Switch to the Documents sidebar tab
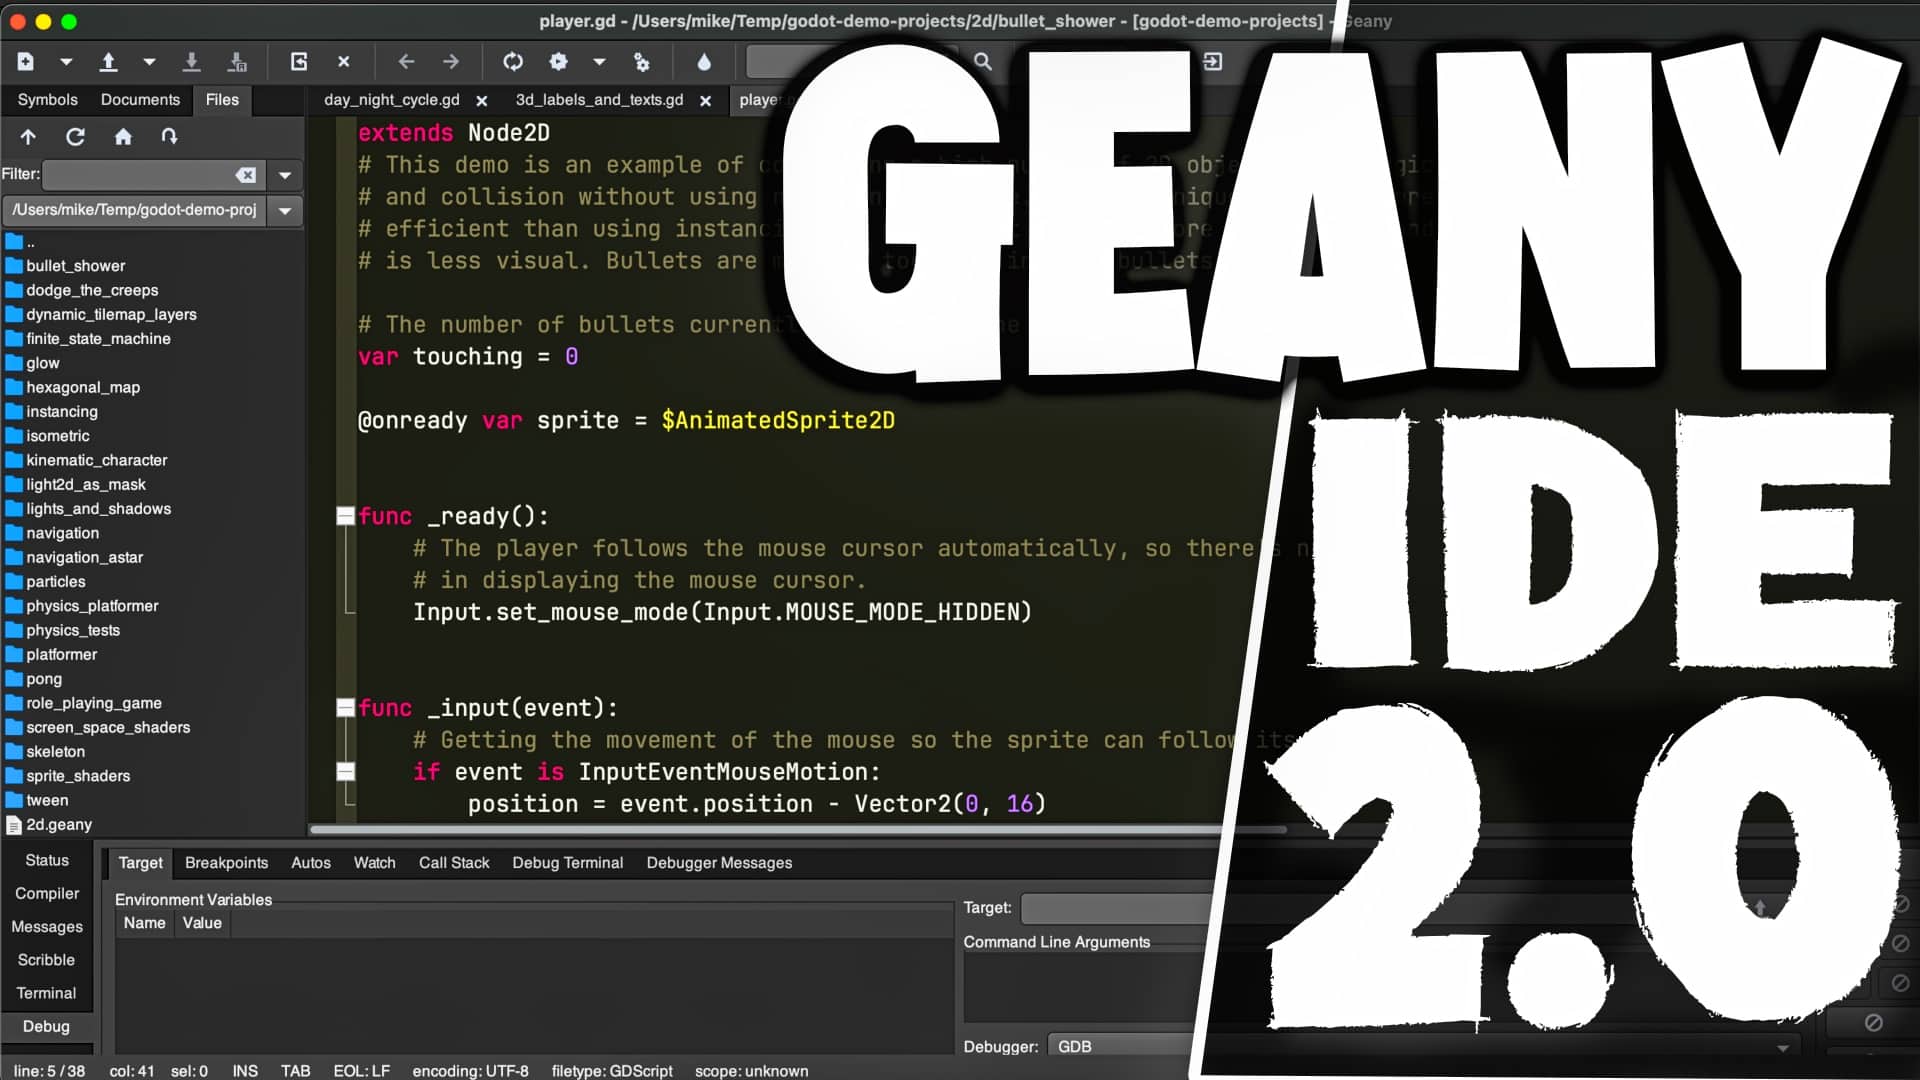The image size is (1920, 1080). (140, 100)
